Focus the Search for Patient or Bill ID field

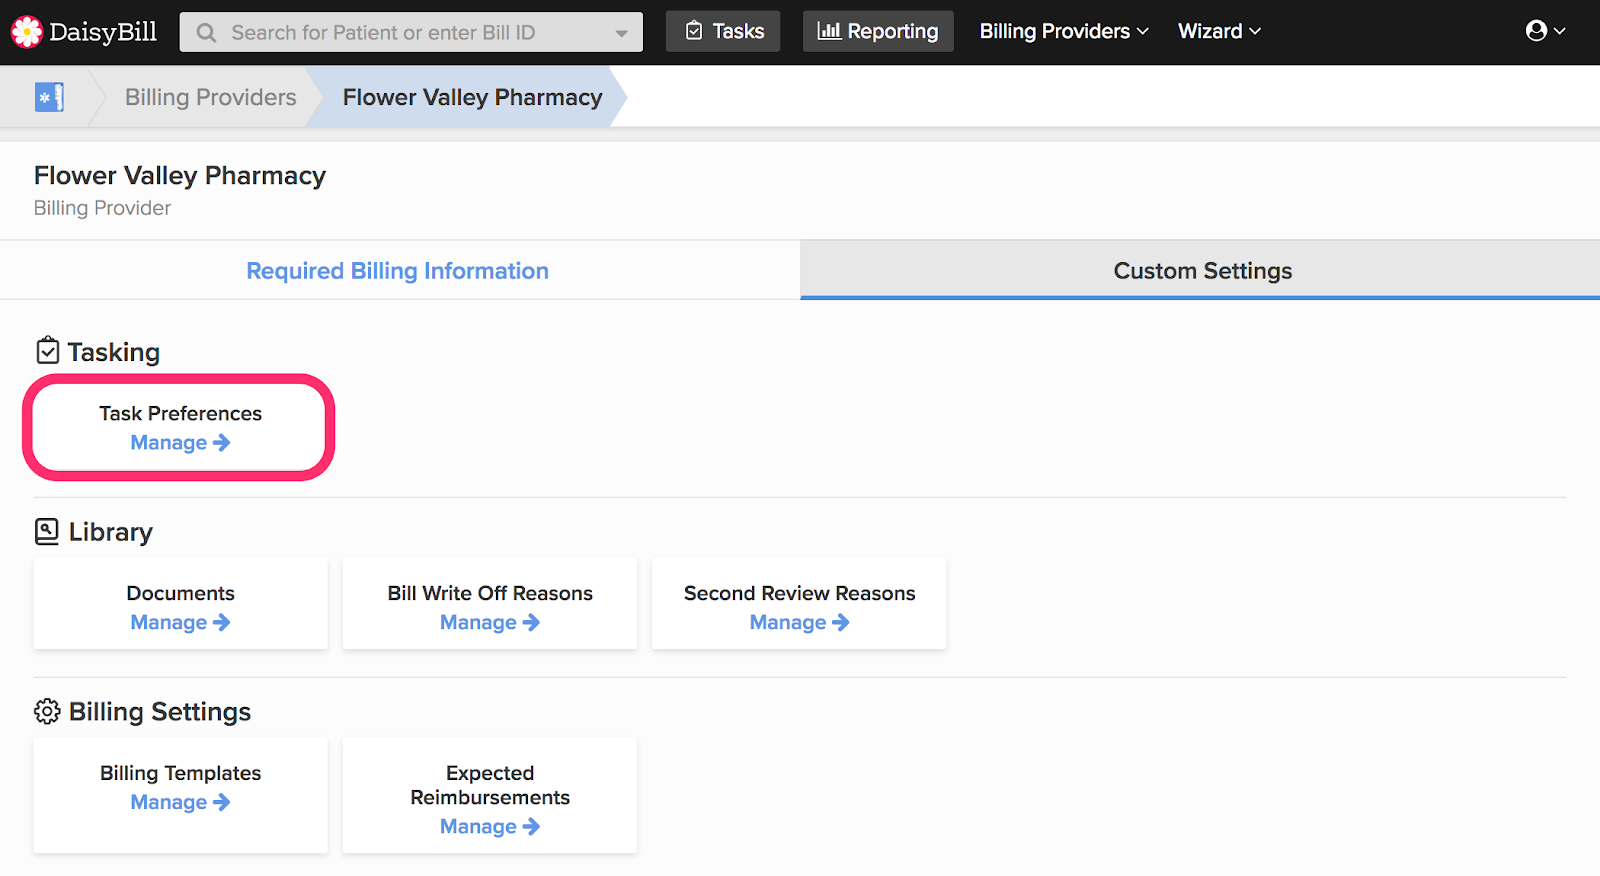click(x=411, y=32)
